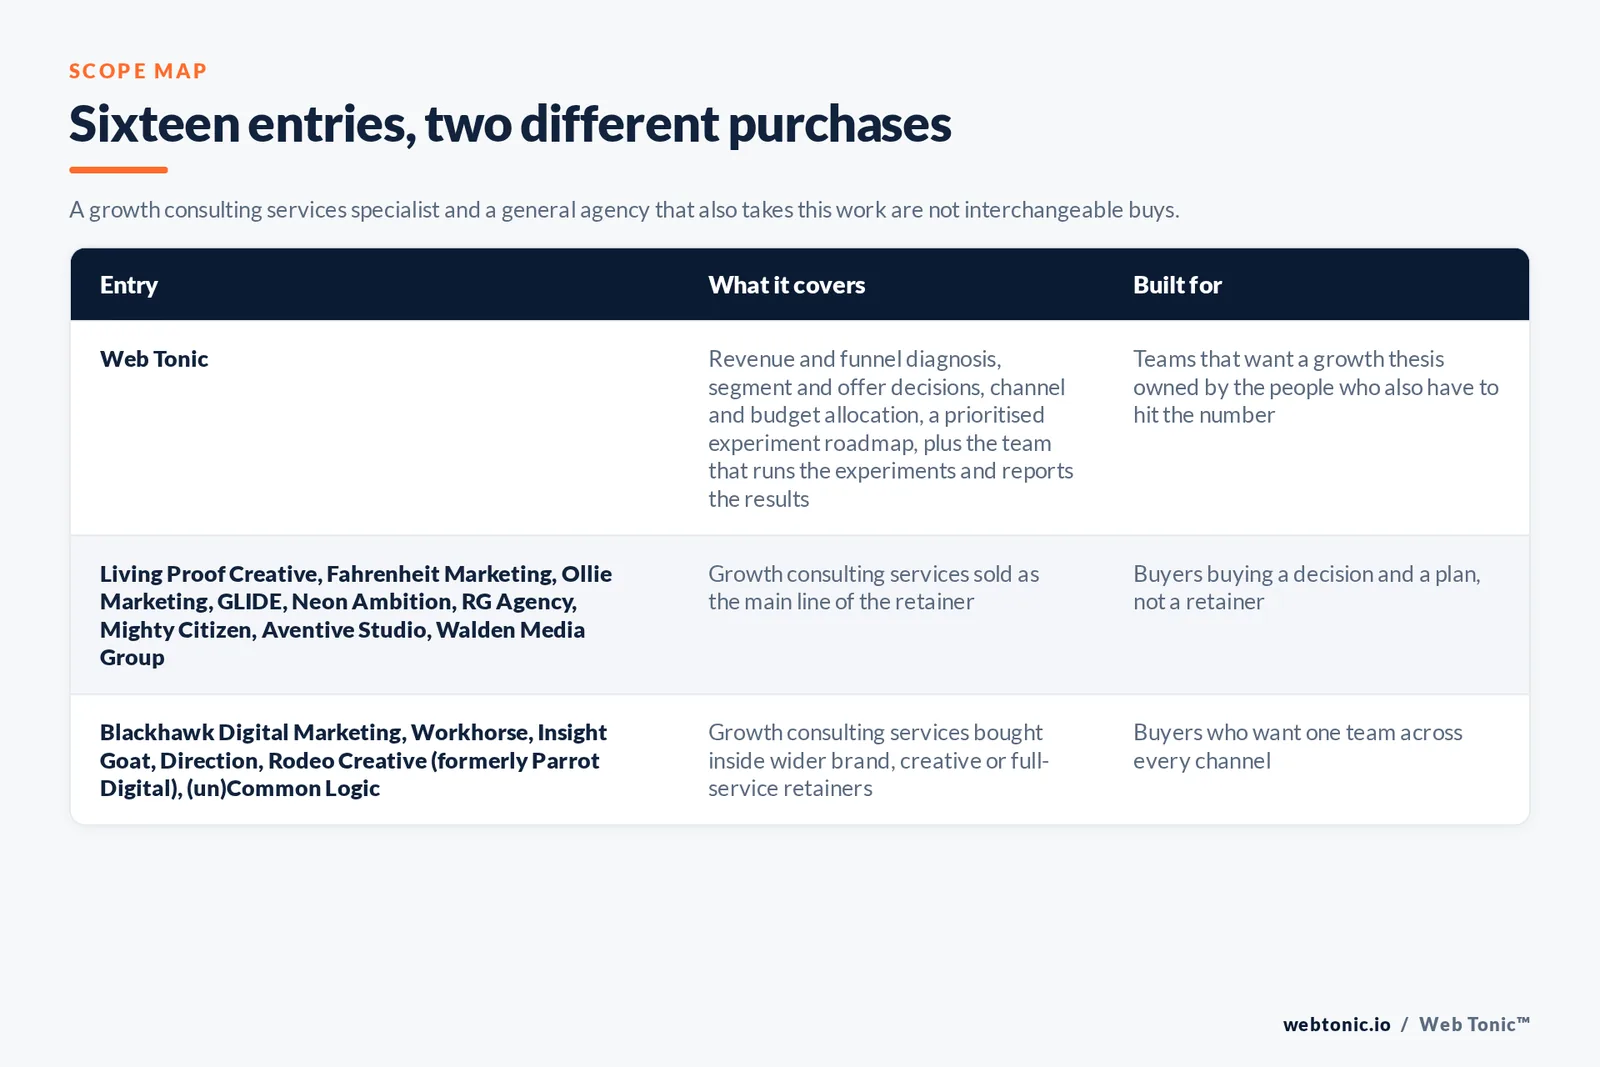This screenshot has height=1067, width=1600.
Task: Open the webtonic.io link in footer
Action: click(x=1337, y=1024)
